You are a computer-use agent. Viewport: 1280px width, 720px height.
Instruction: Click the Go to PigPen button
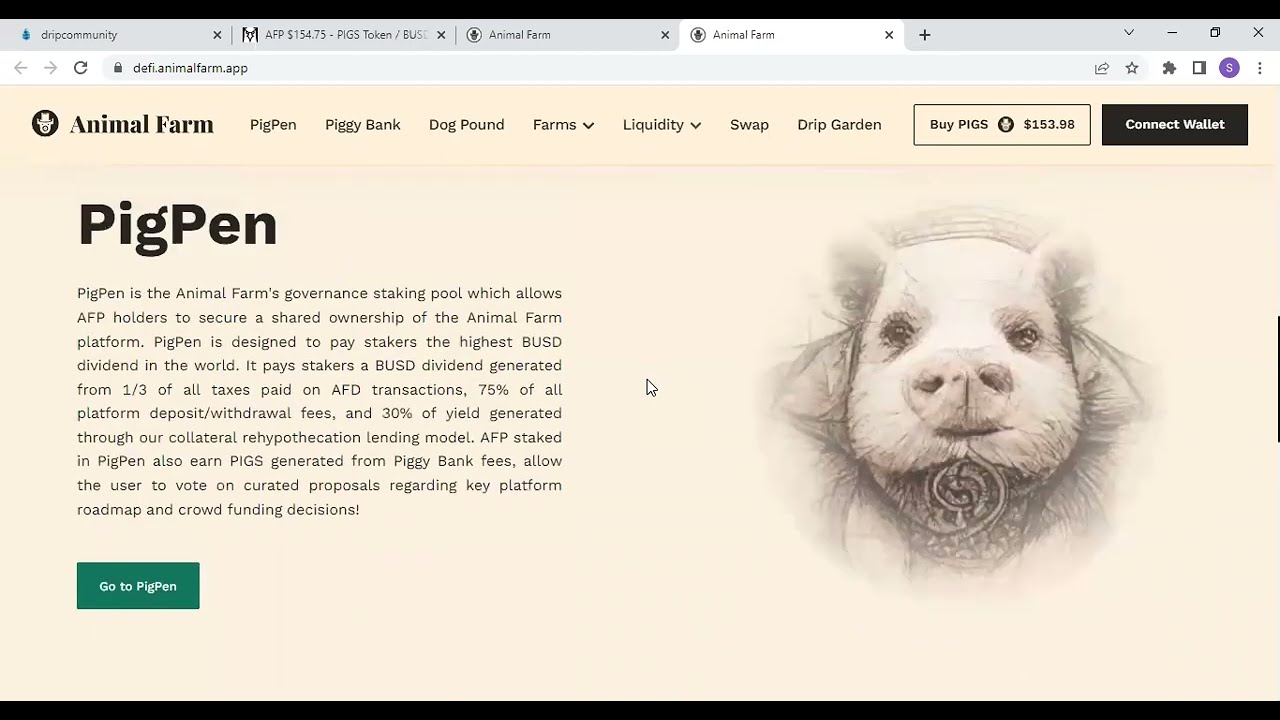tap(138, 586)
